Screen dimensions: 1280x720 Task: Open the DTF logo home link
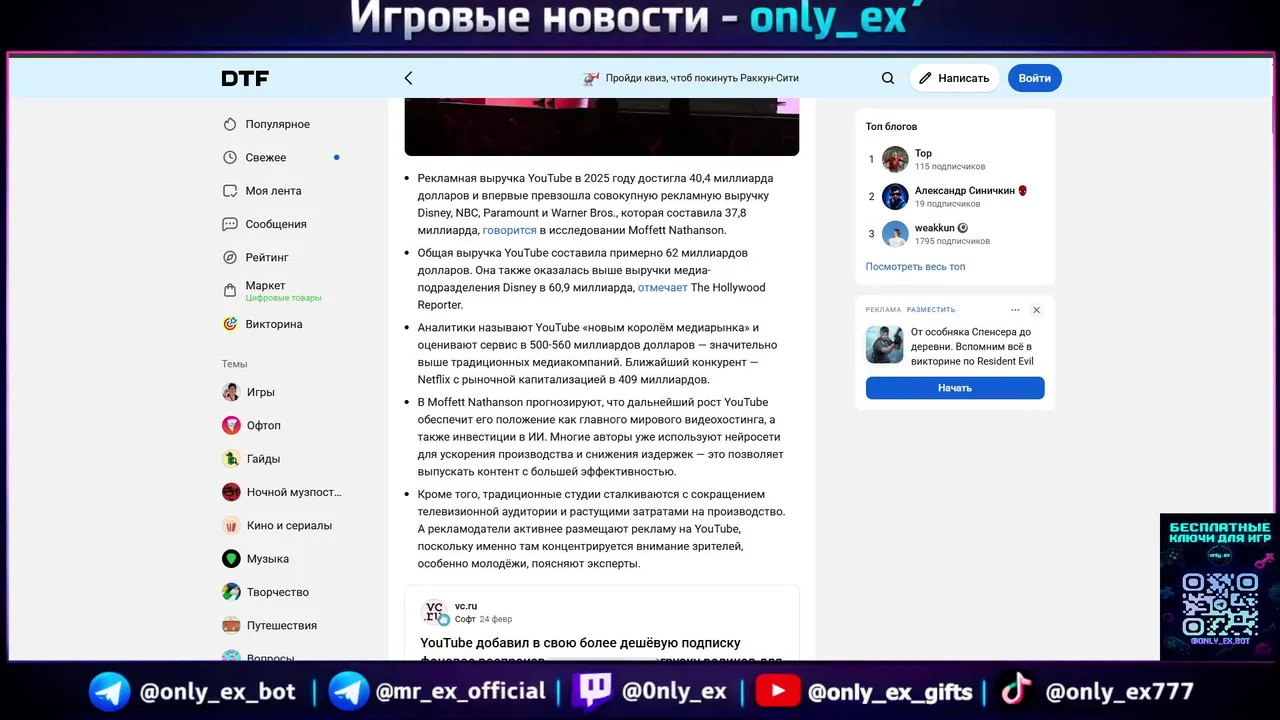point(245,78)
